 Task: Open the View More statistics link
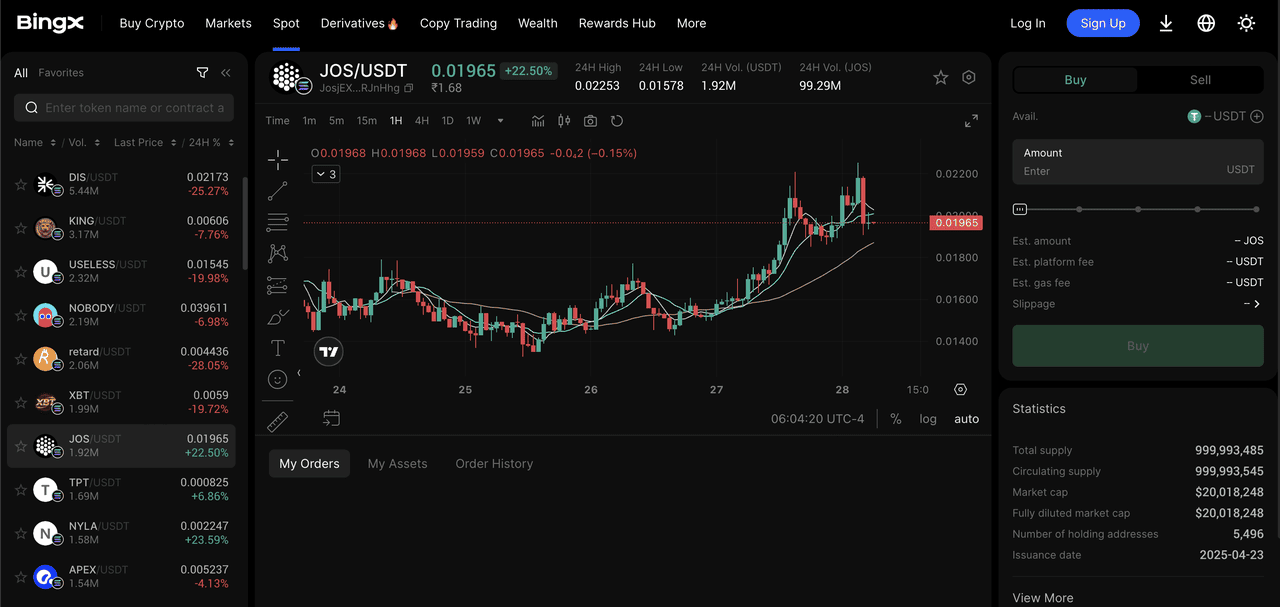point(1043,598)
